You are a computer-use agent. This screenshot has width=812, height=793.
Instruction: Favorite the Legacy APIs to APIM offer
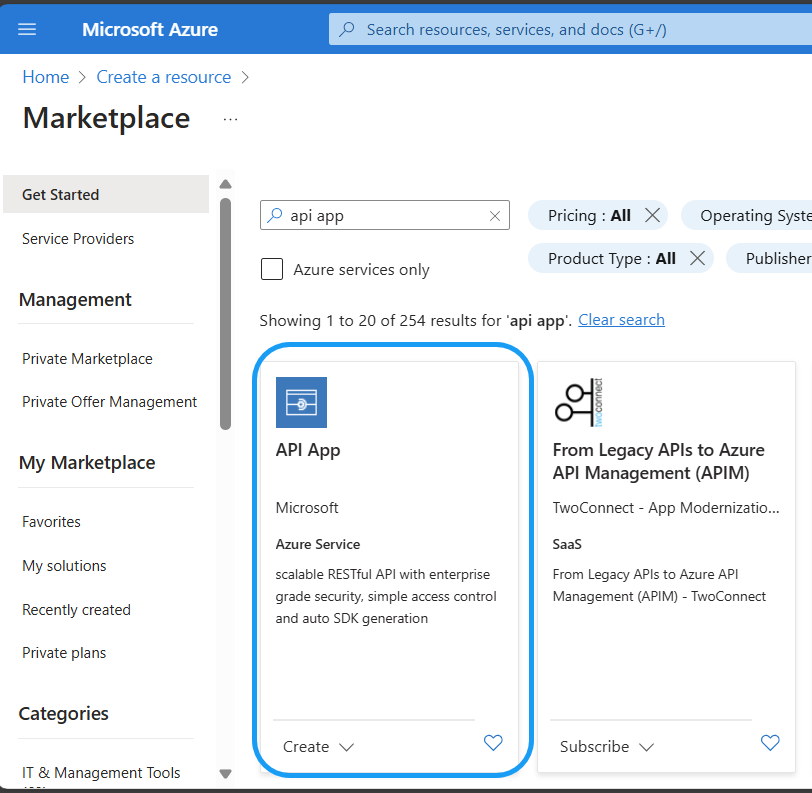point(770,743)
